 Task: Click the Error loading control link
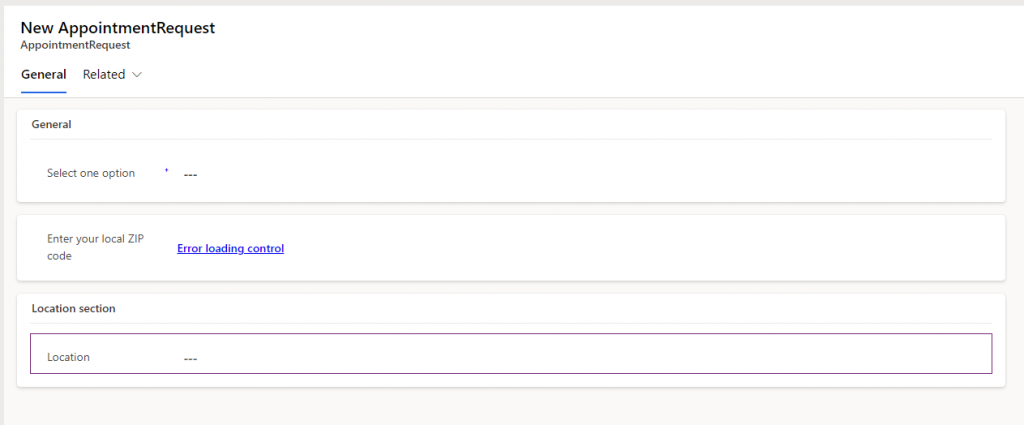230,248
